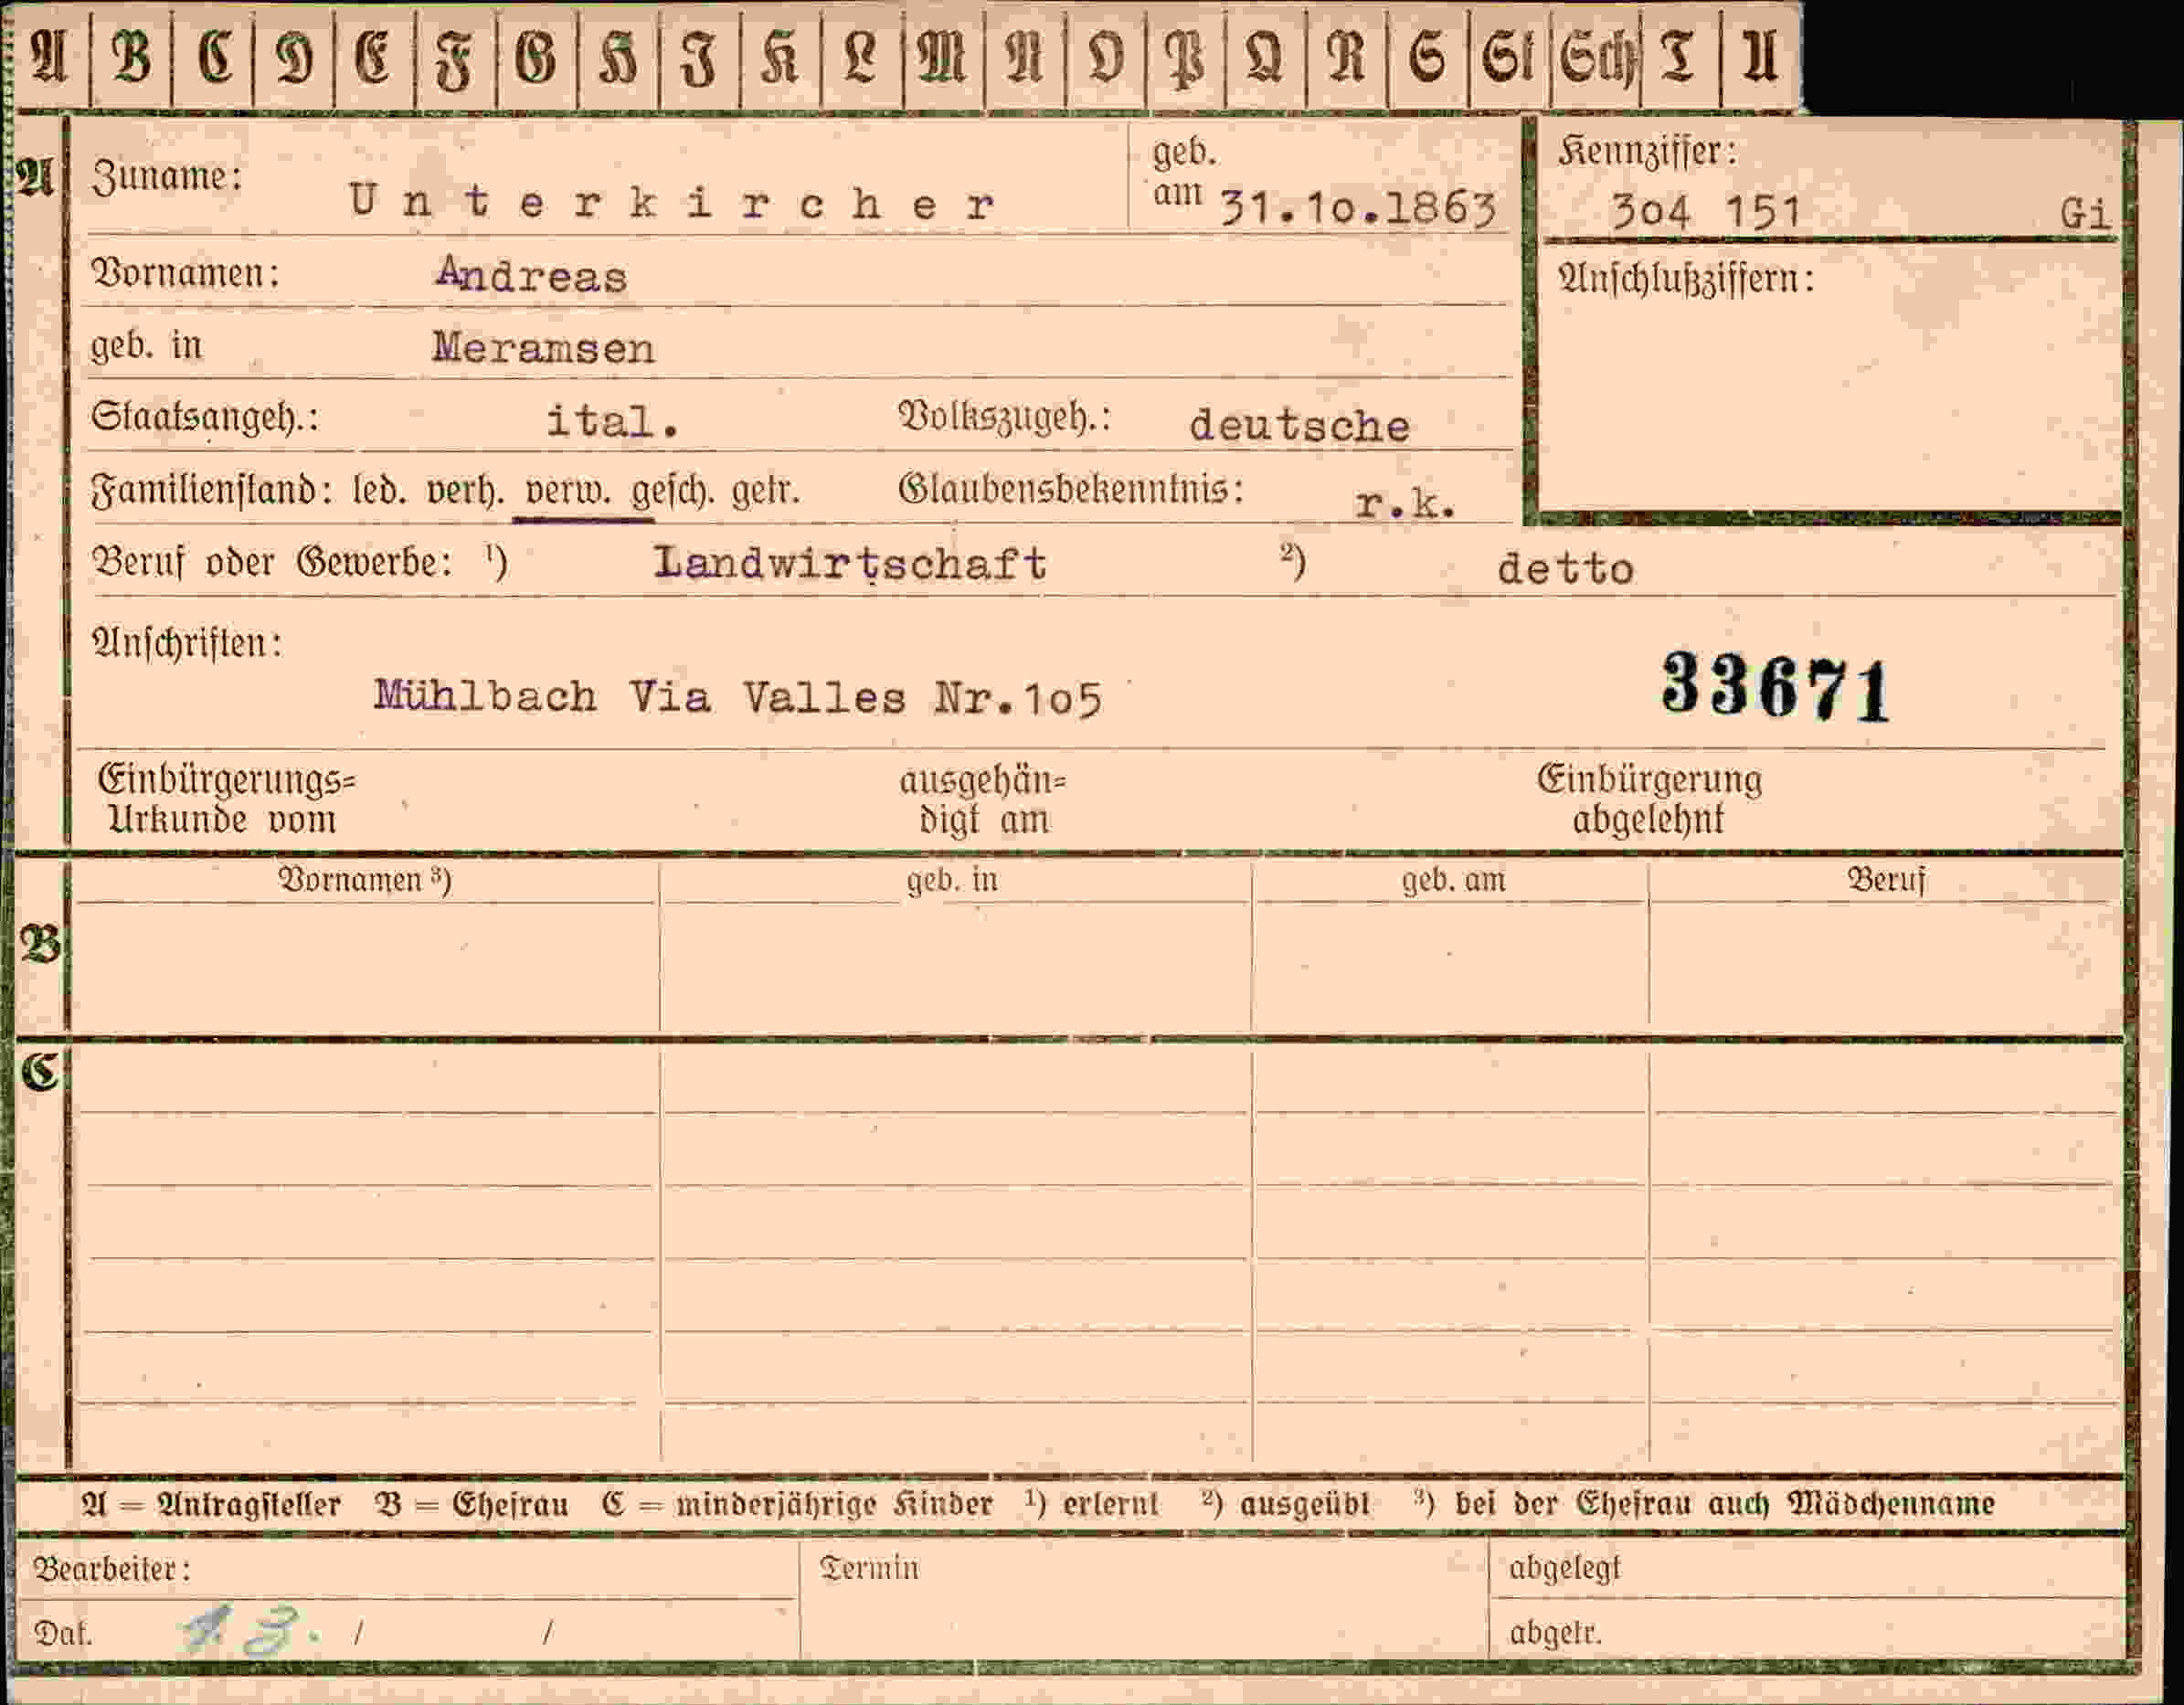The height and width of the screenshot is (1705, 2184).
Task: Select the alphabet index tab H
Action: [618, 58]
